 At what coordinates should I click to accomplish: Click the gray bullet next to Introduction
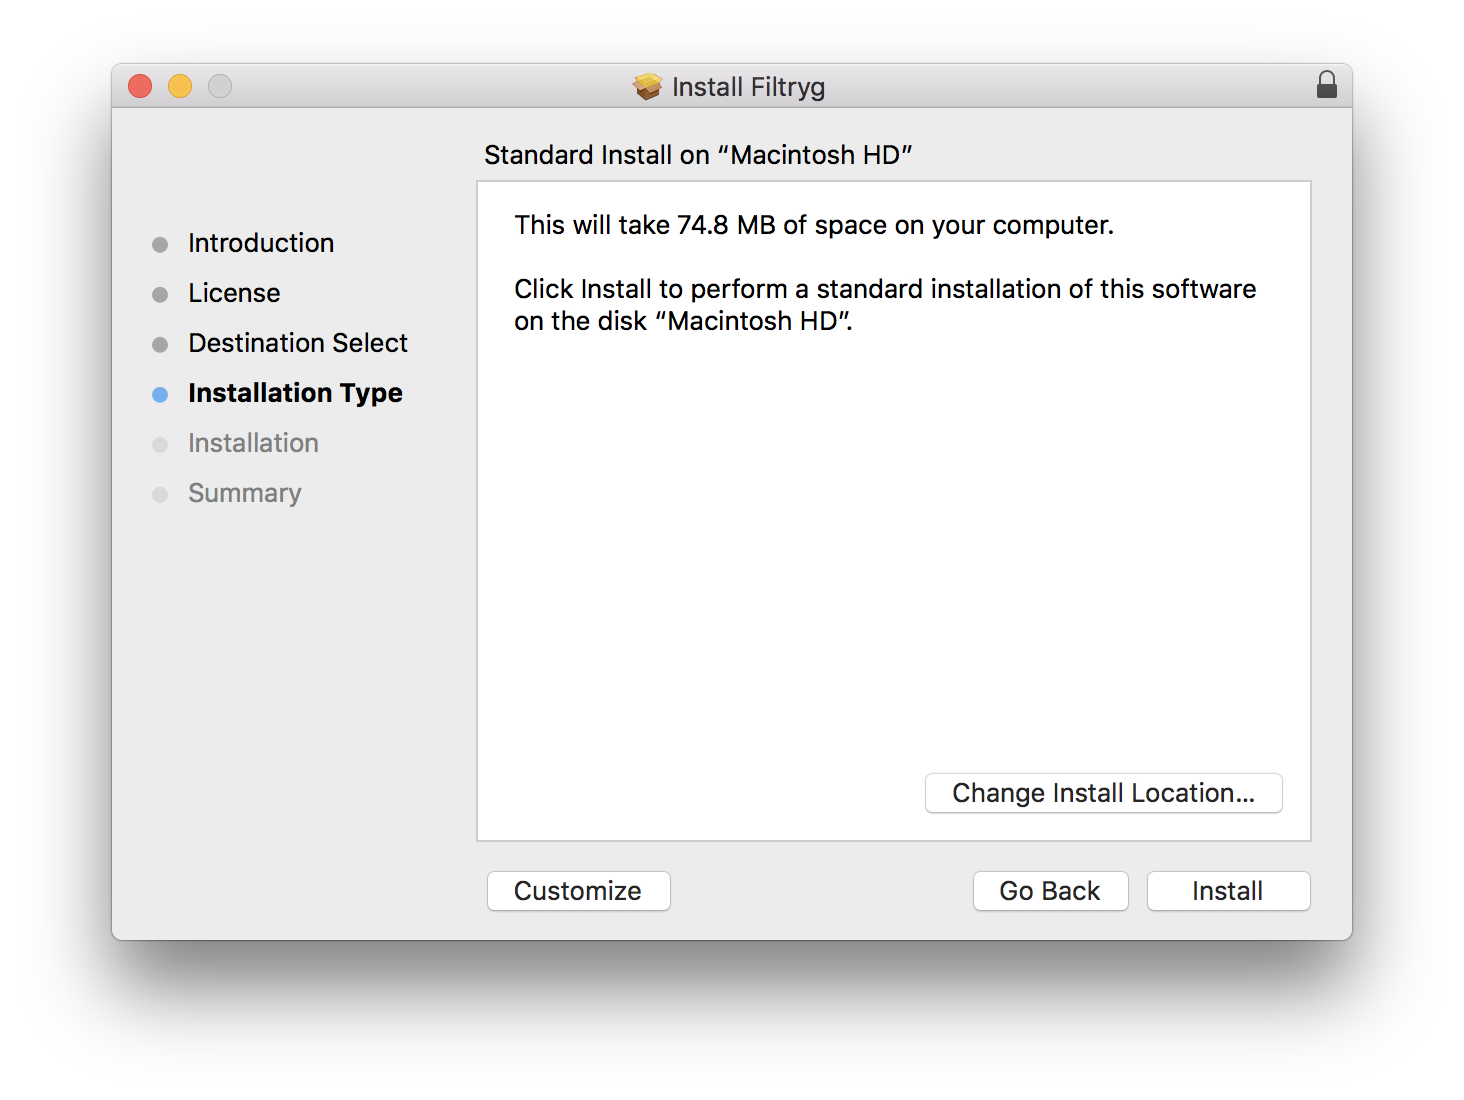click(x=160, y=245)
